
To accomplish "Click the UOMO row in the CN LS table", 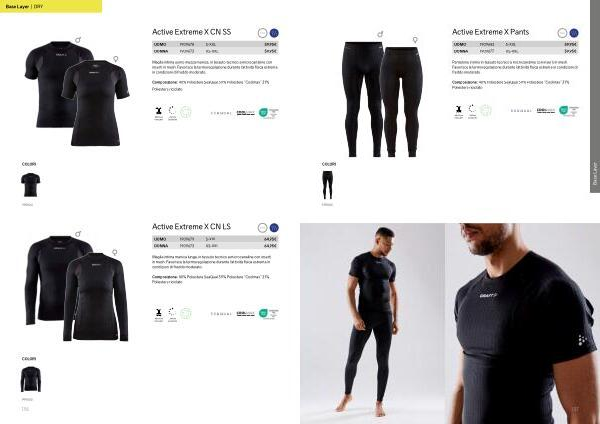I will coord(215,239).
